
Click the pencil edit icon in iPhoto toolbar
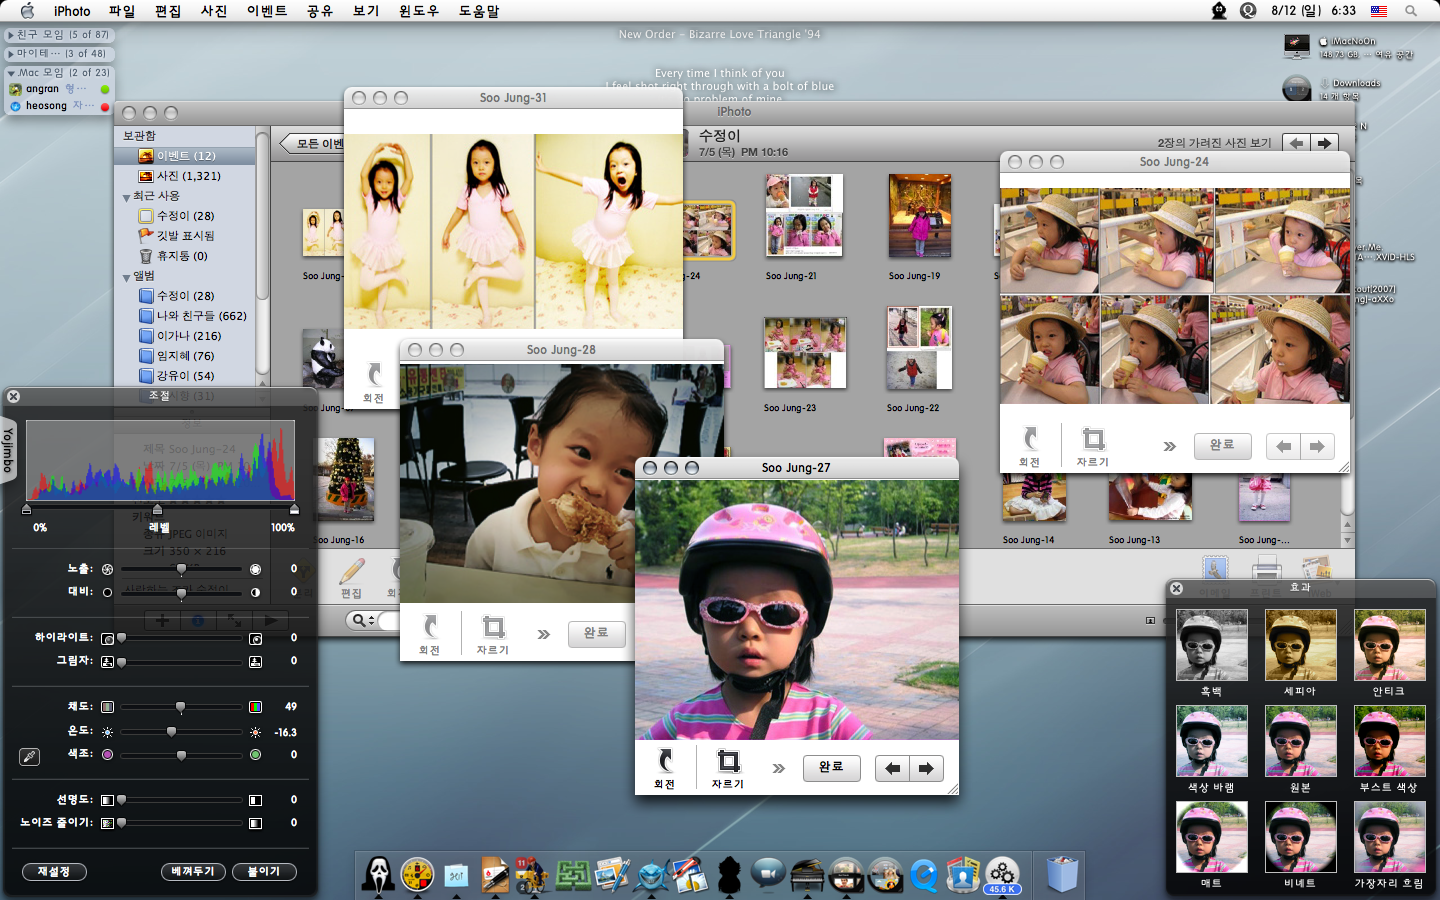pyautogui.click(x=351, y=571)
